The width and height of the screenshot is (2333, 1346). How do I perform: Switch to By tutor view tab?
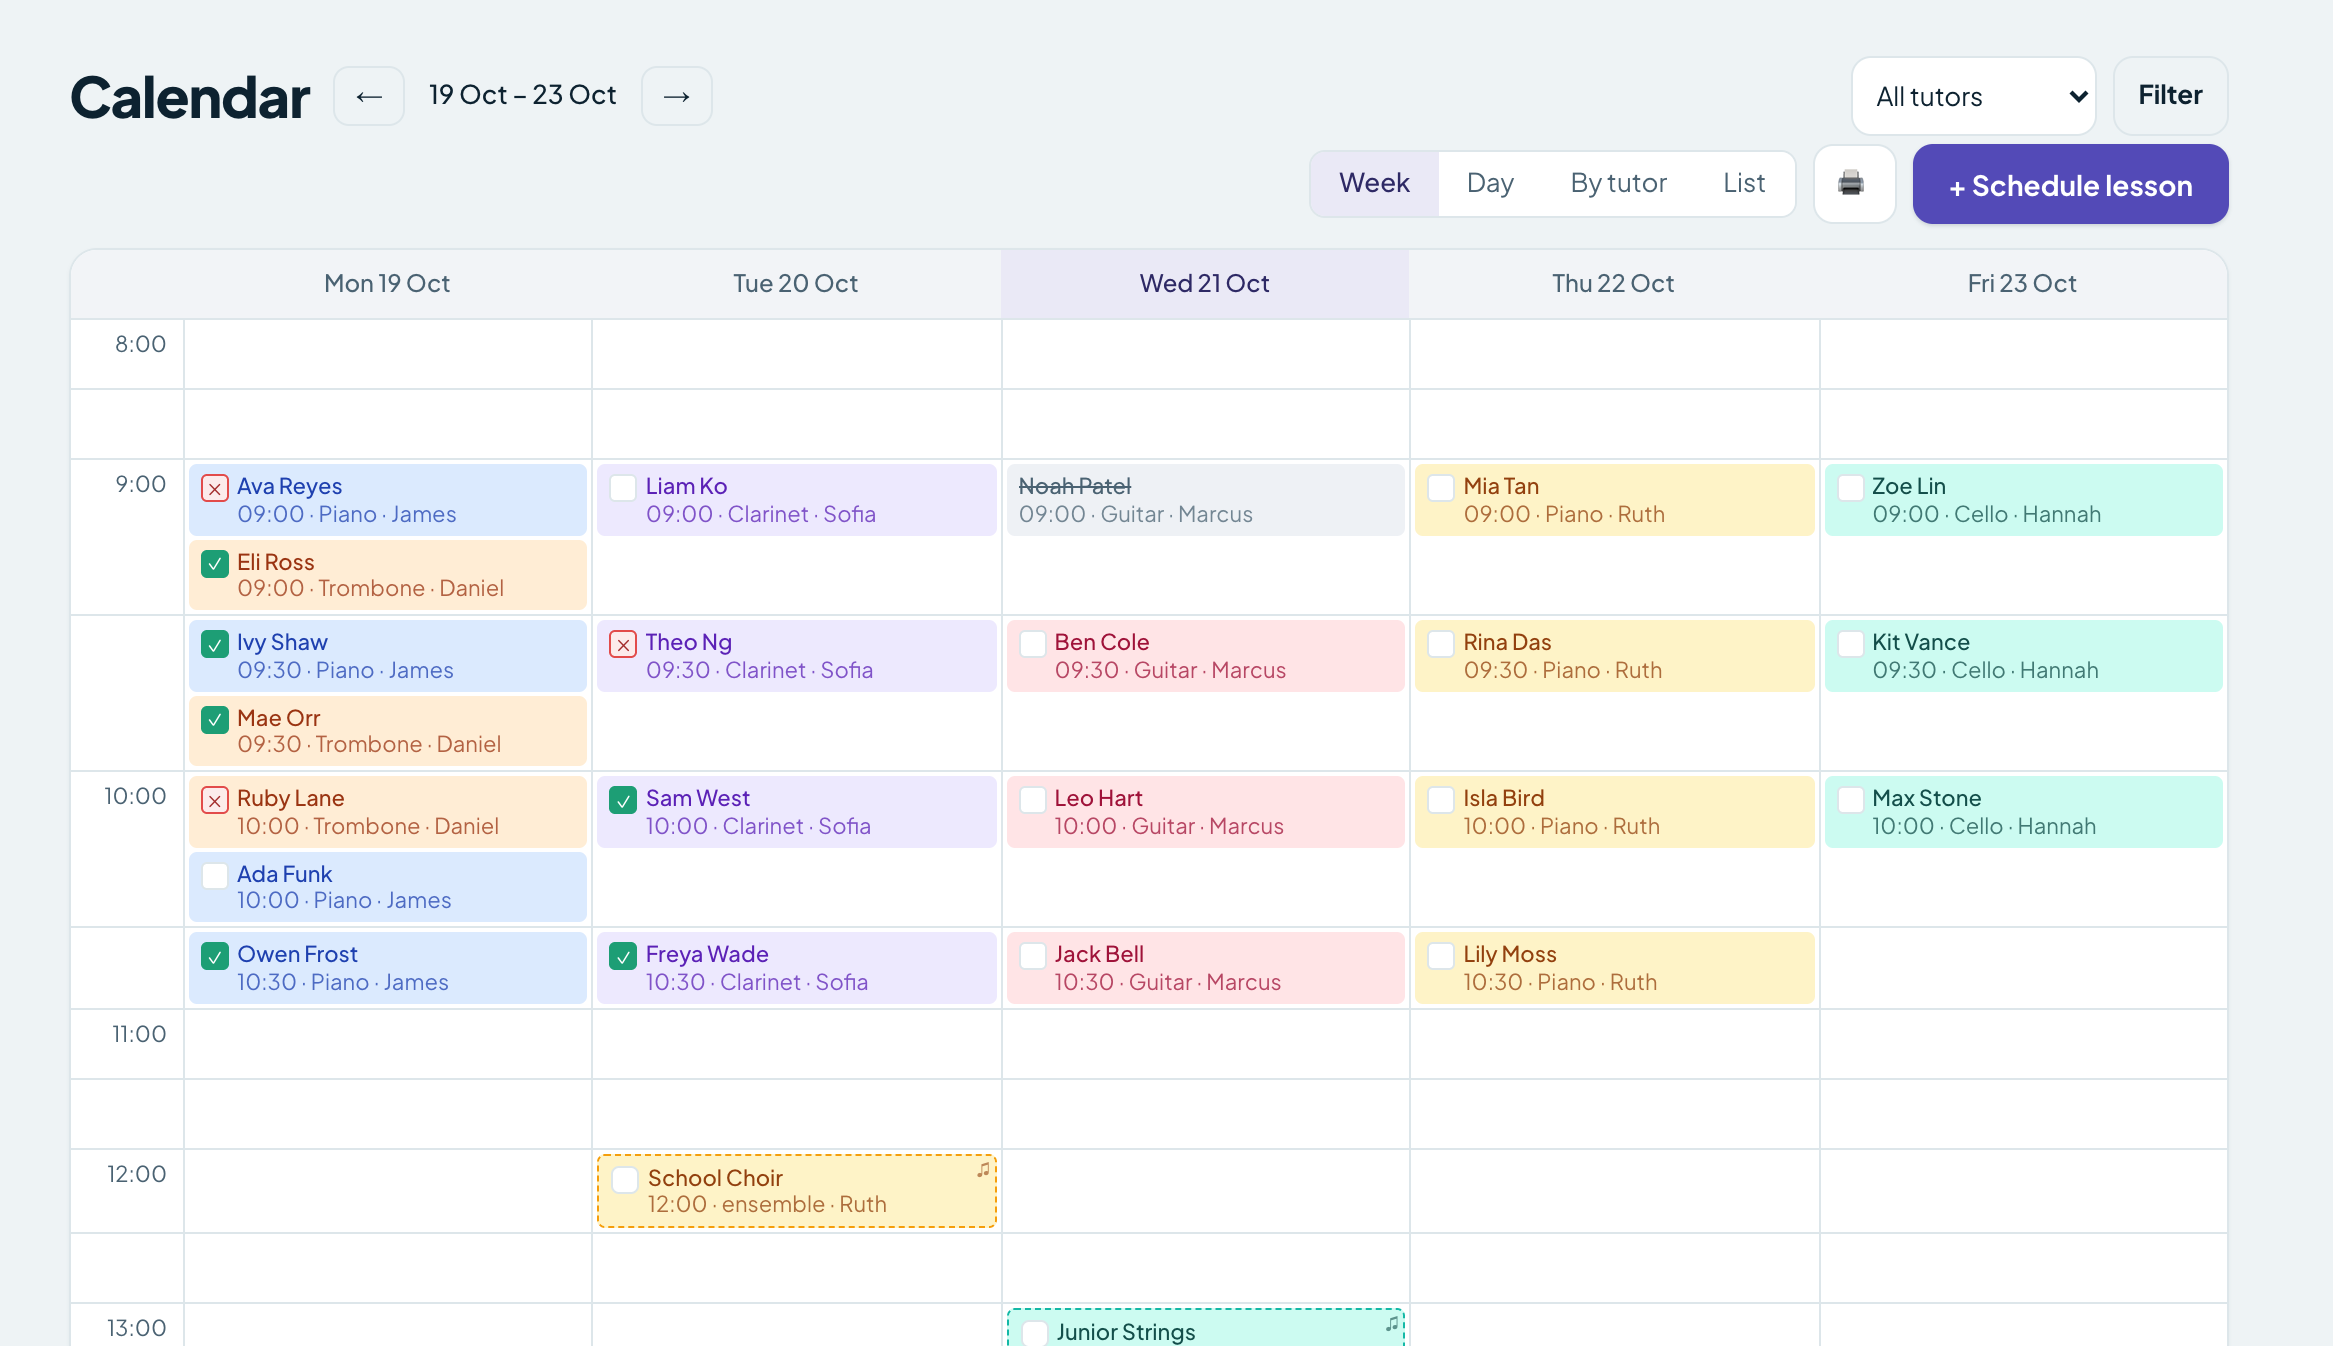click(1618, 184)
